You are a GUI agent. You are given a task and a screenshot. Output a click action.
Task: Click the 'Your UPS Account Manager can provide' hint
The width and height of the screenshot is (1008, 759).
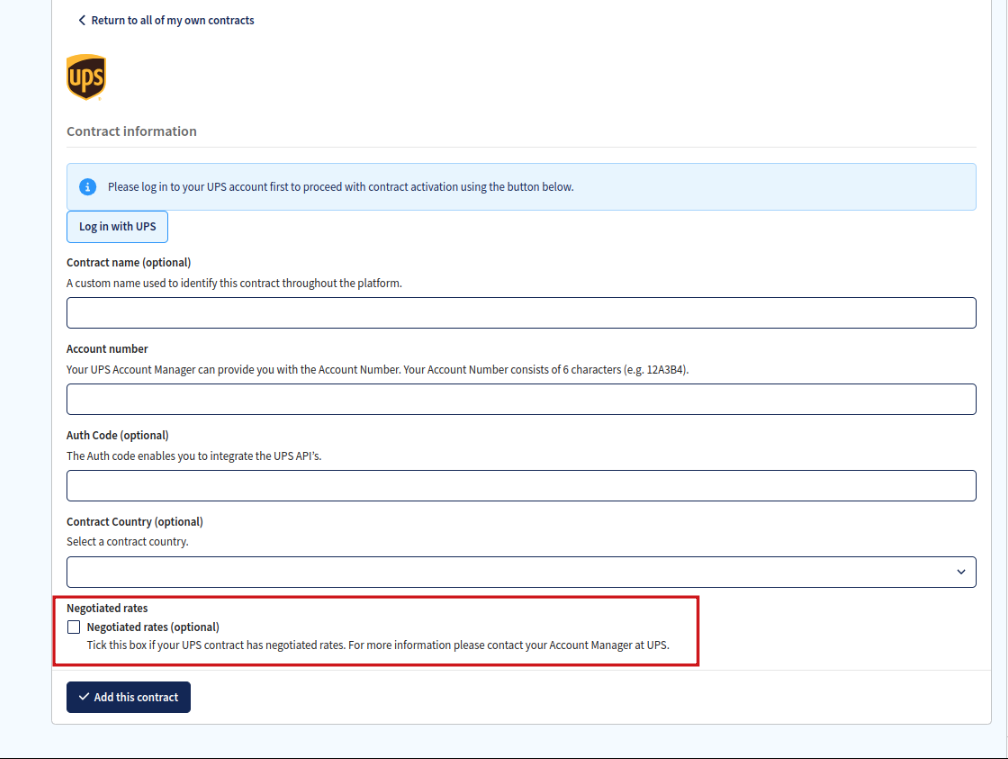[x=377, y=370]
